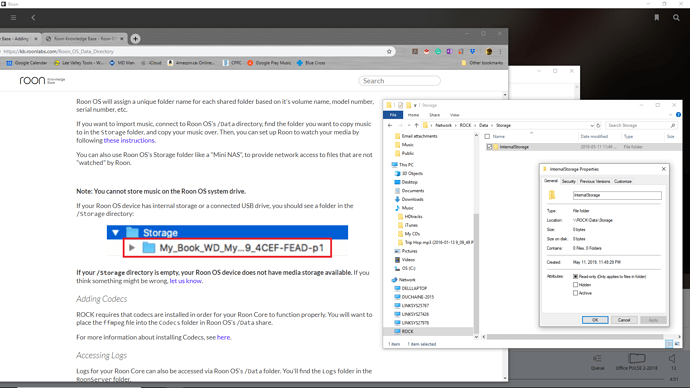Collapse Storage folder triangle in article image
The image size is (690, 388).
(115, 233)
